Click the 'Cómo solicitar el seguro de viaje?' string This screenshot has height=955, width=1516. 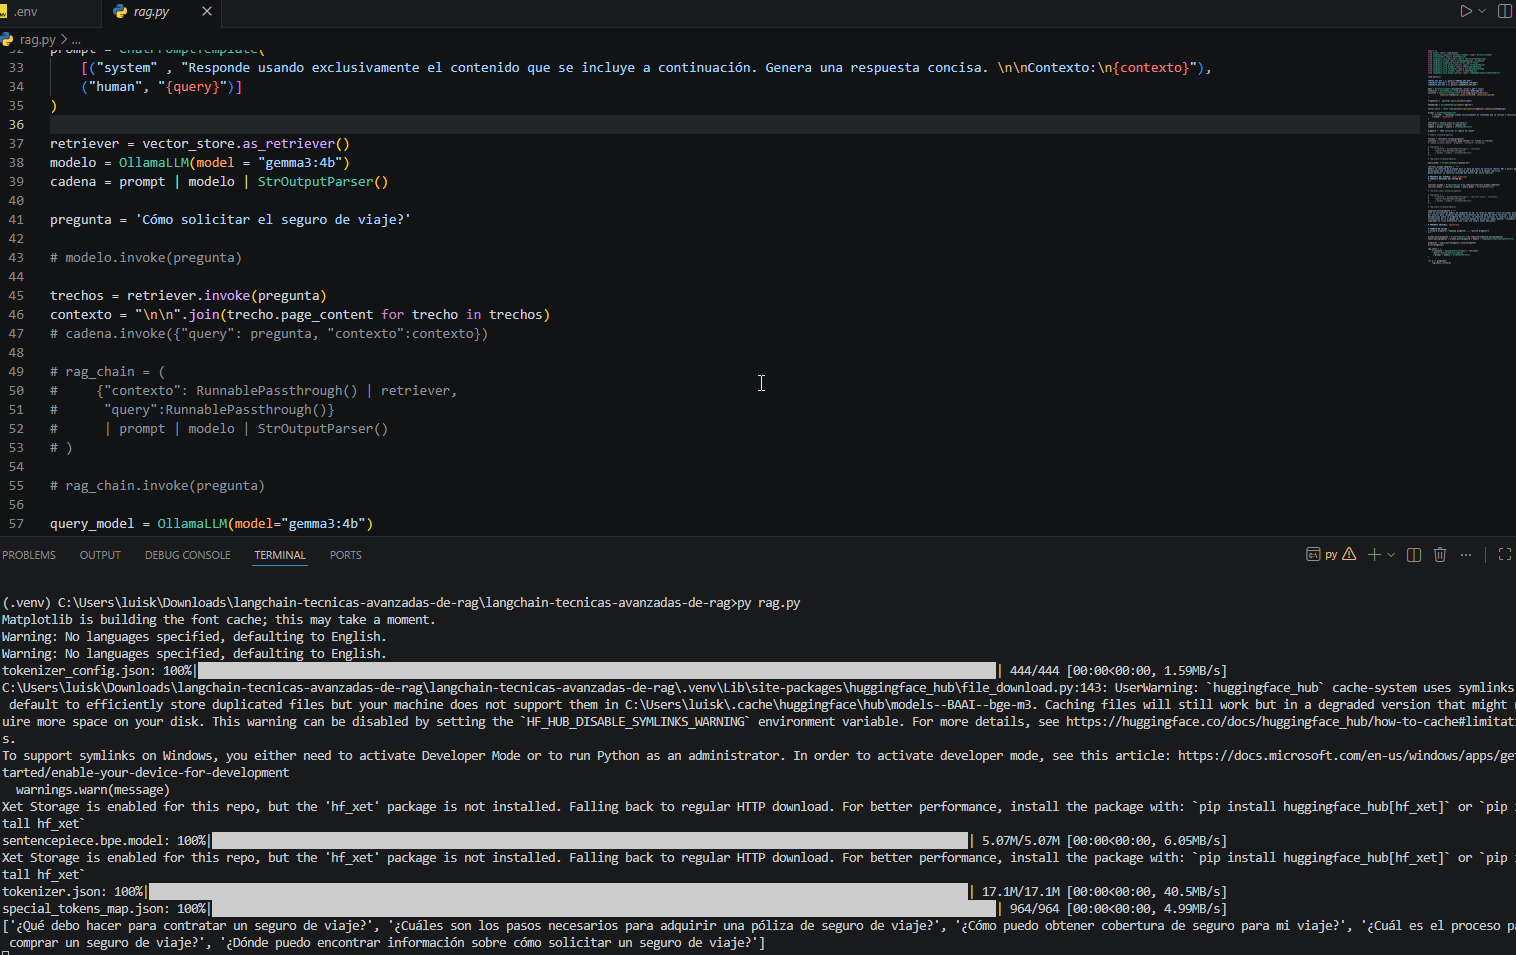(x=273, y=220)
